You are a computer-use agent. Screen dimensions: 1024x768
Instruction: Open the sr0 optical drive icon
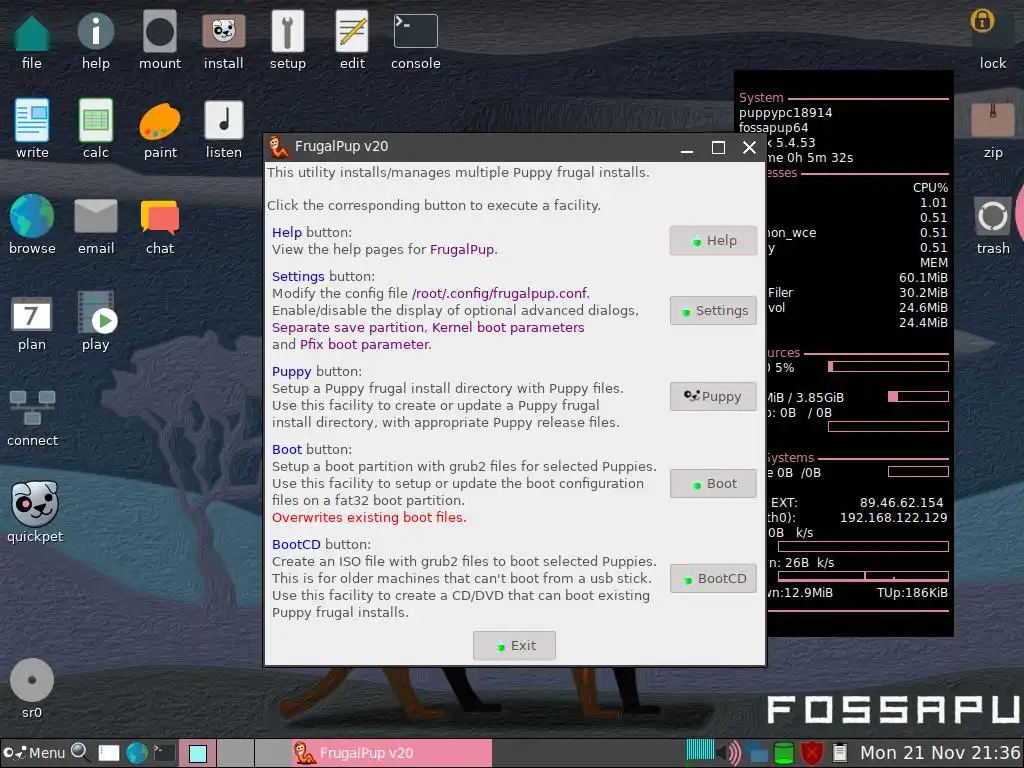[x=31, y=680]
